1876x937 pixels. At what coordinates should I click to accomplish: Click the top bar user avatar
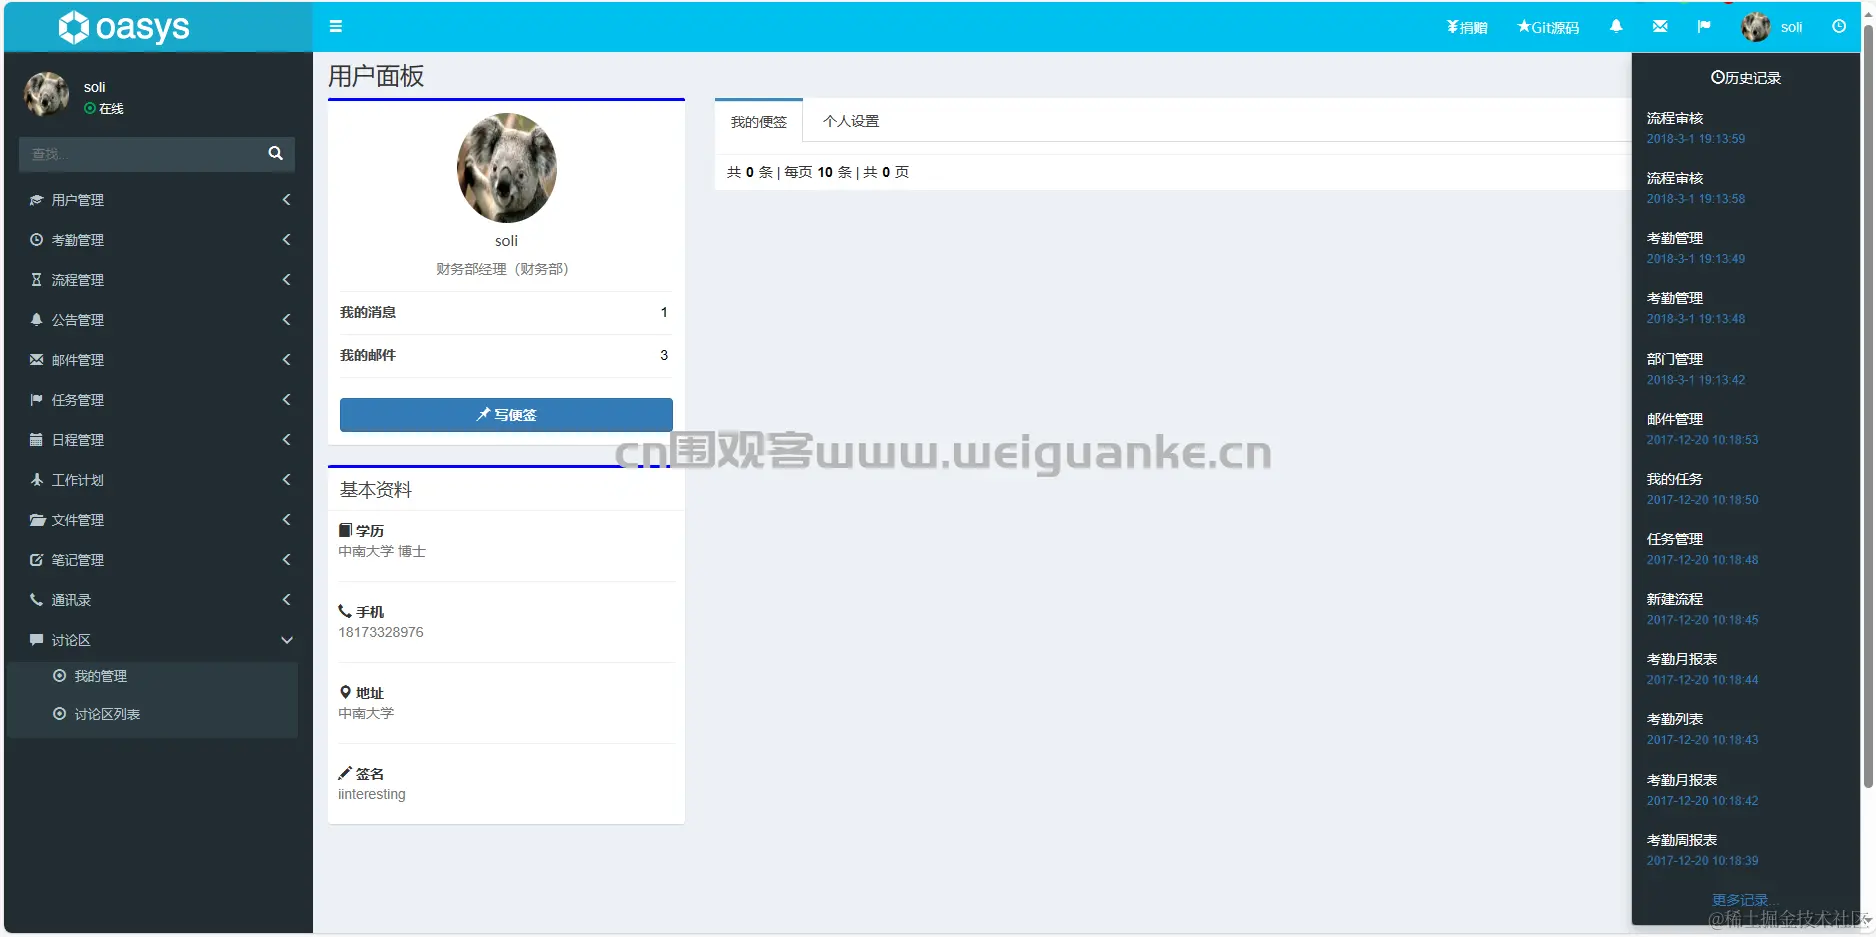(x=1755, y=27)
